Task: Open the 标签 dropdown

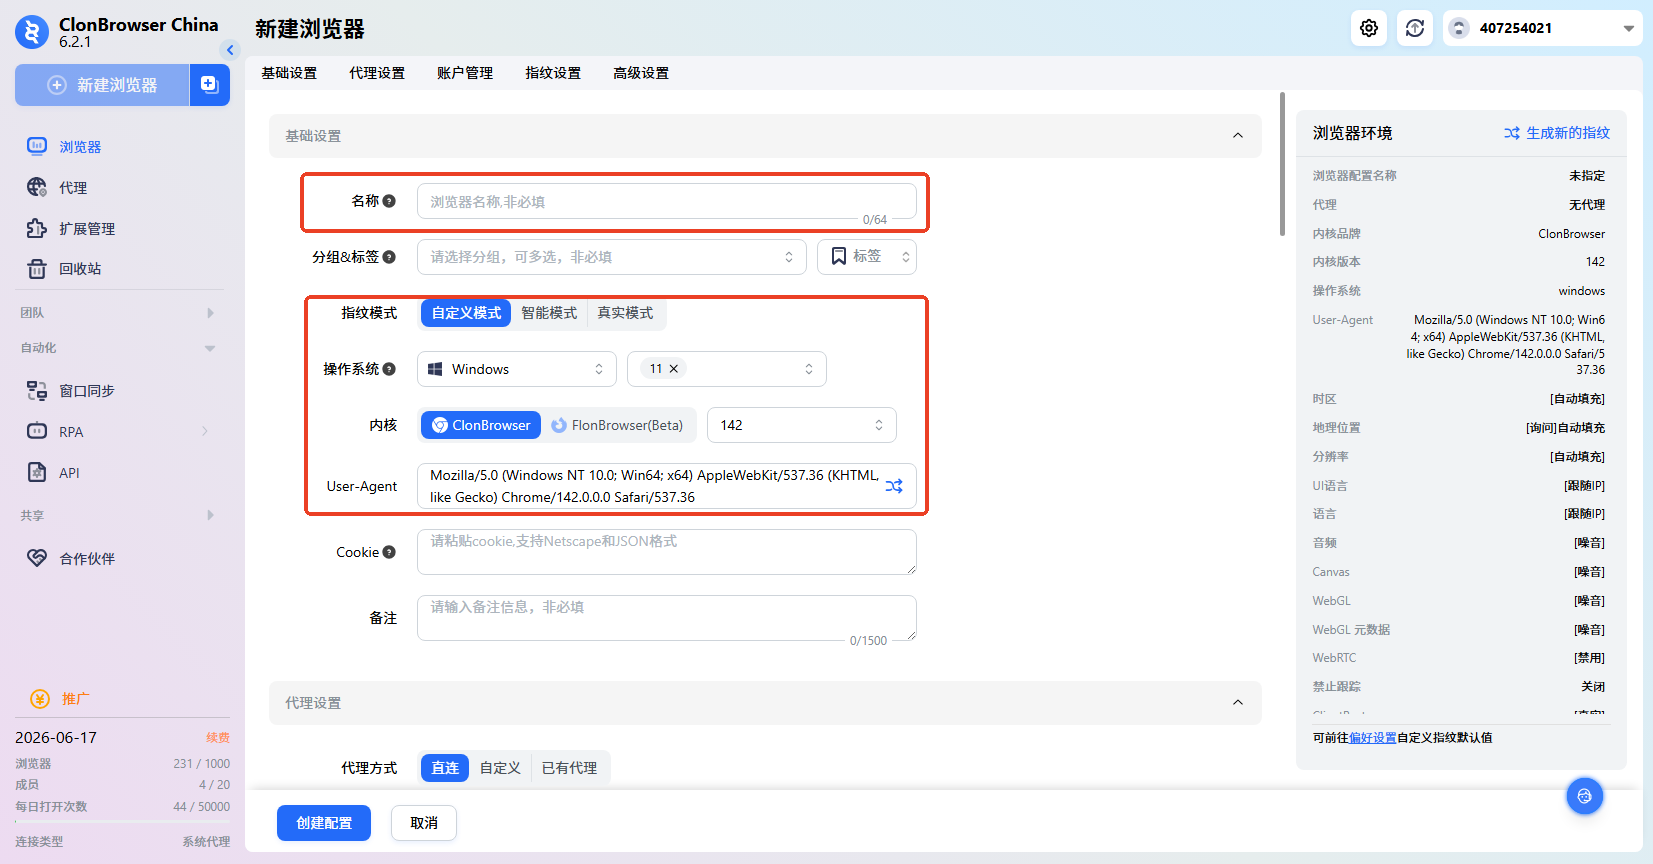Action: (x=867, y=257)
